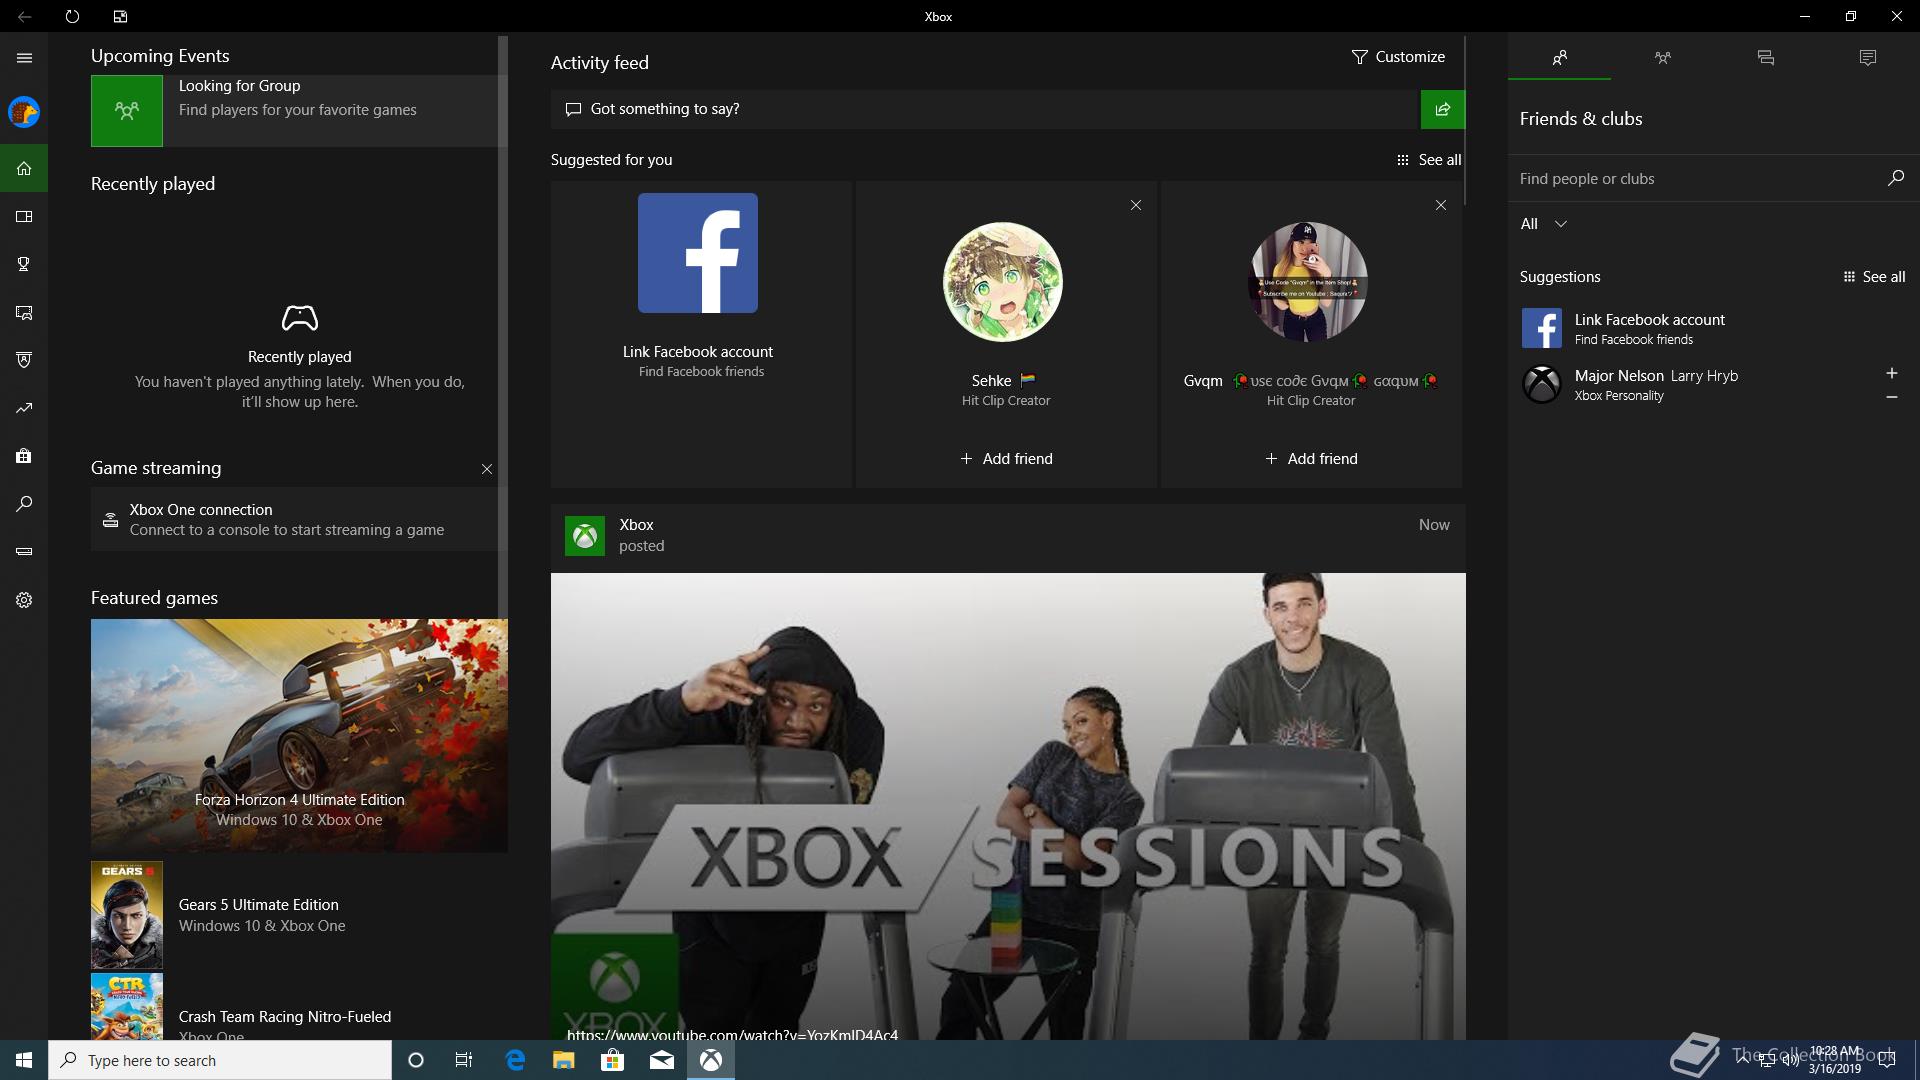Open Captures icon in the sidebar
This screenshot has height=1080, width=1920.
point(24,312)
